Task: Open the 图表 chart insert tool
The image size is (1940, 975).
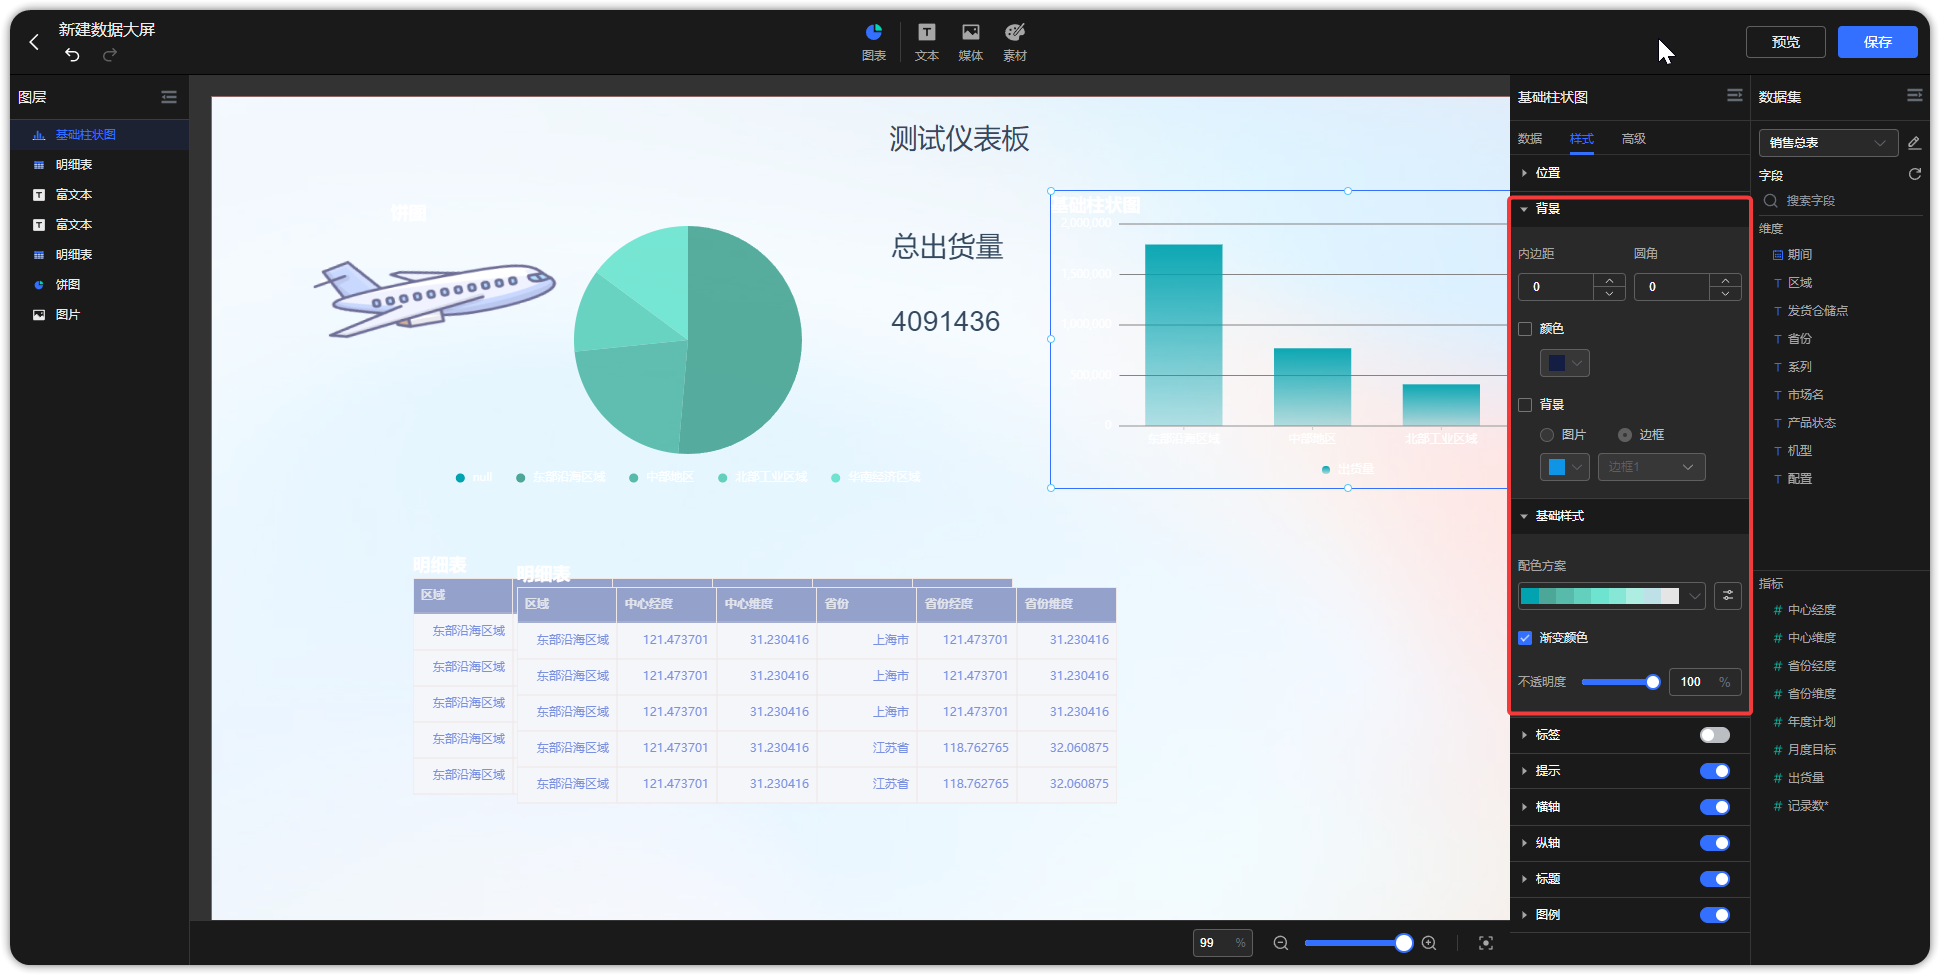Action: pyautogui.click(x=873, y=42)
